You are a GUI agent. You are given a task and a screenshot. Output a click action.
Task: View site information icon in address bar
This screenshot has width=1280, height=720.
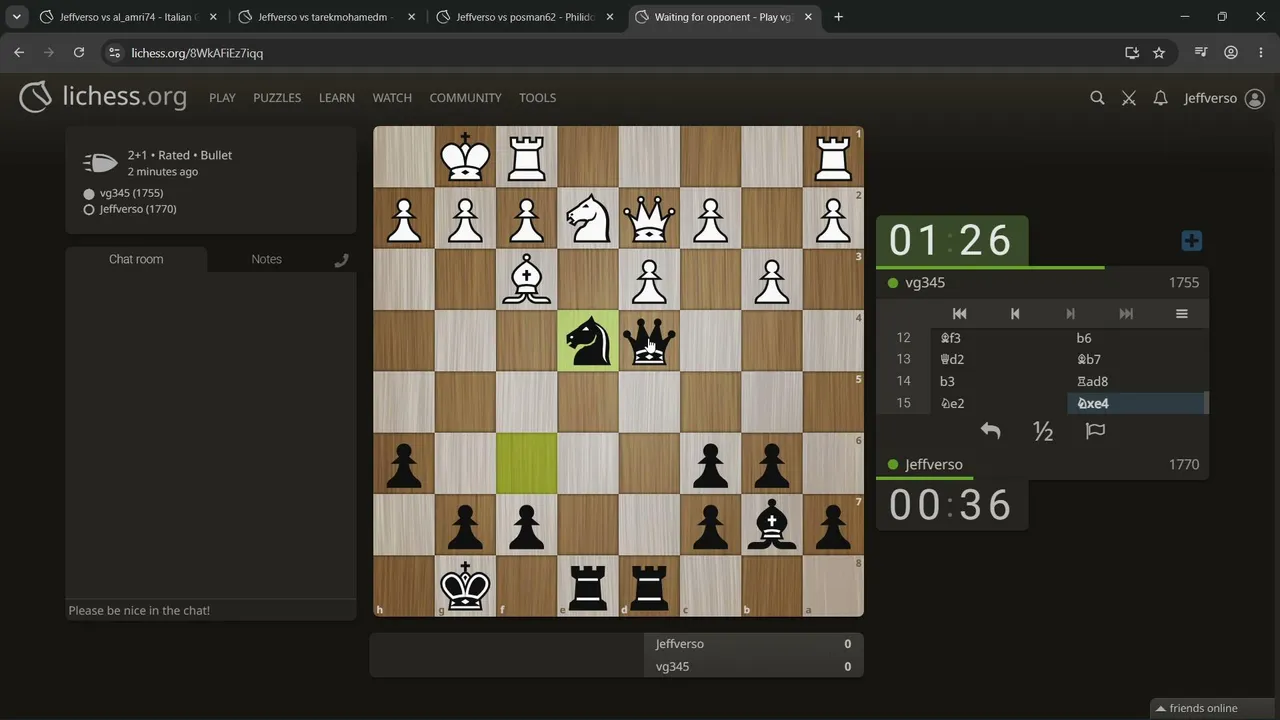114,53
